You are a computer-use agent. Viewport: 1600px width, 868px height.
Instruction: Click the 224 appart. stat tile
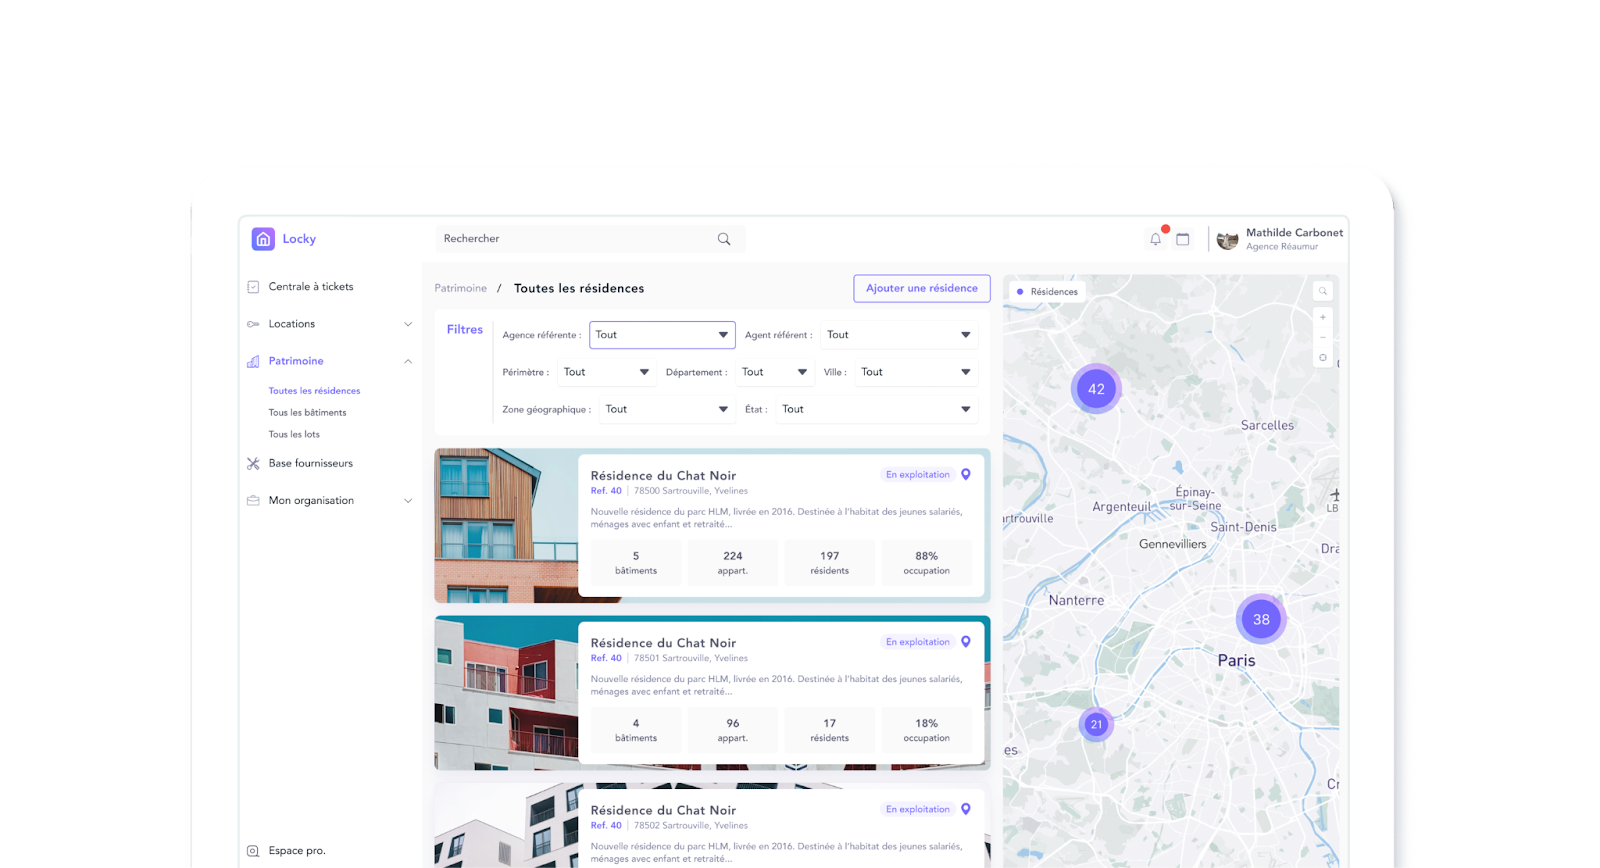(x=733, y=563)
